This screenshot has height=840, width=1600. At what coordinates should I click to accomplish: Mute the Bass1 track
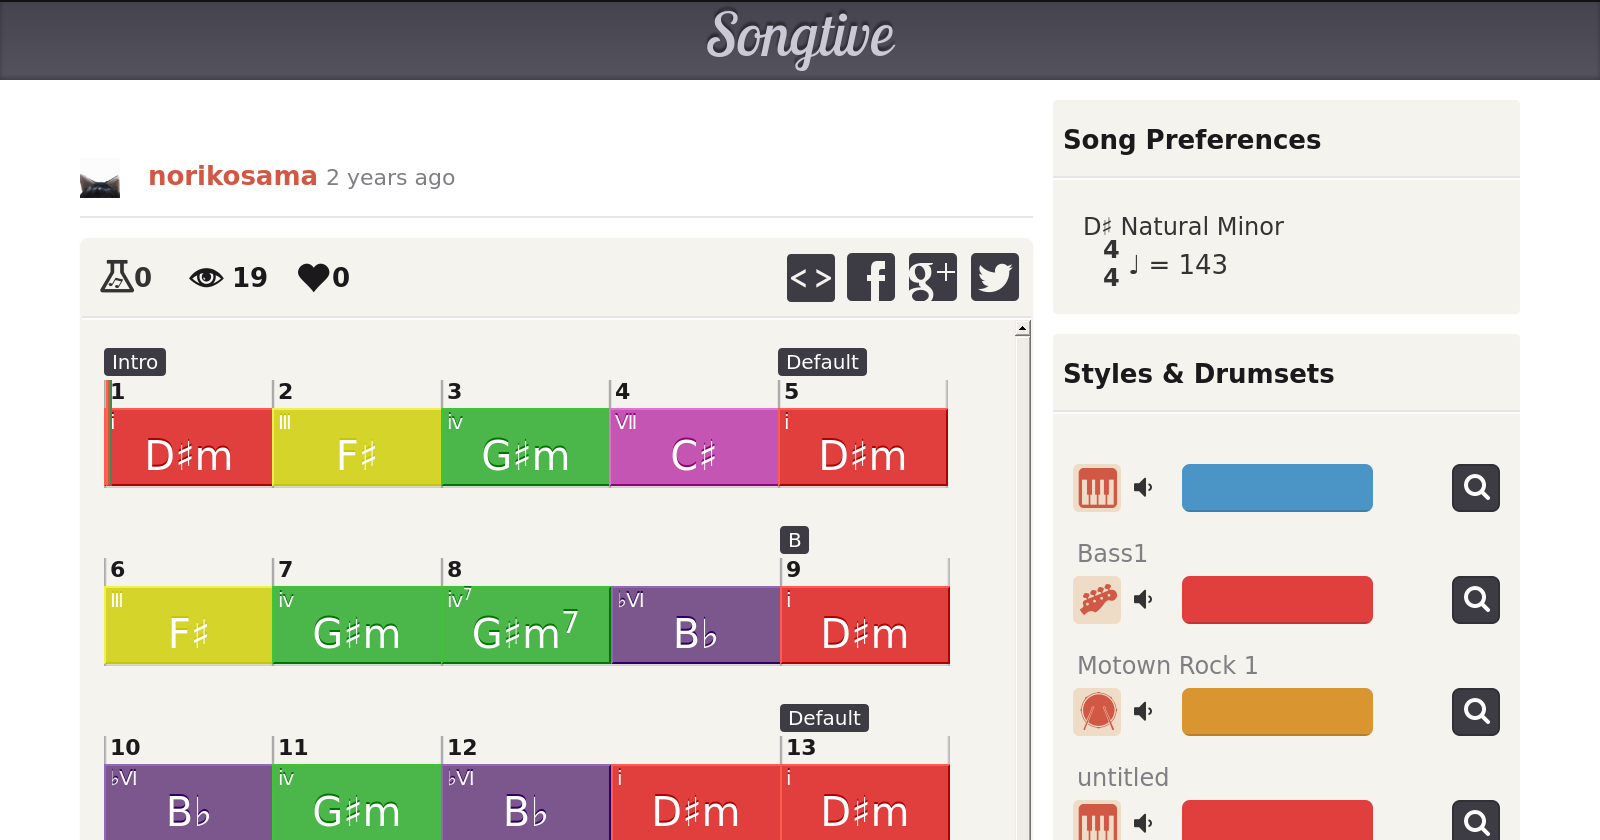point(1143,600)
